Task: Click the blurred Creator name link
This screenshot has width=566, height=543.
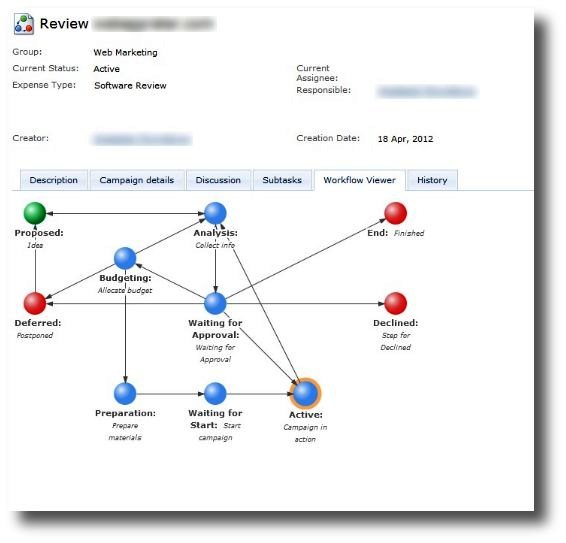Action: click(142, 139)
